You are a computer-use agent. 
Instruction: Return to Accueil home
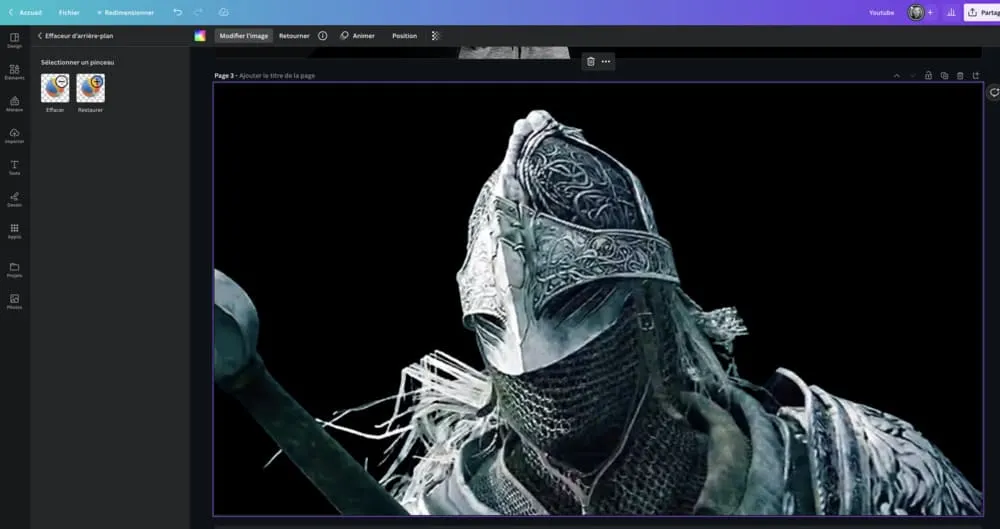point(26,12)
